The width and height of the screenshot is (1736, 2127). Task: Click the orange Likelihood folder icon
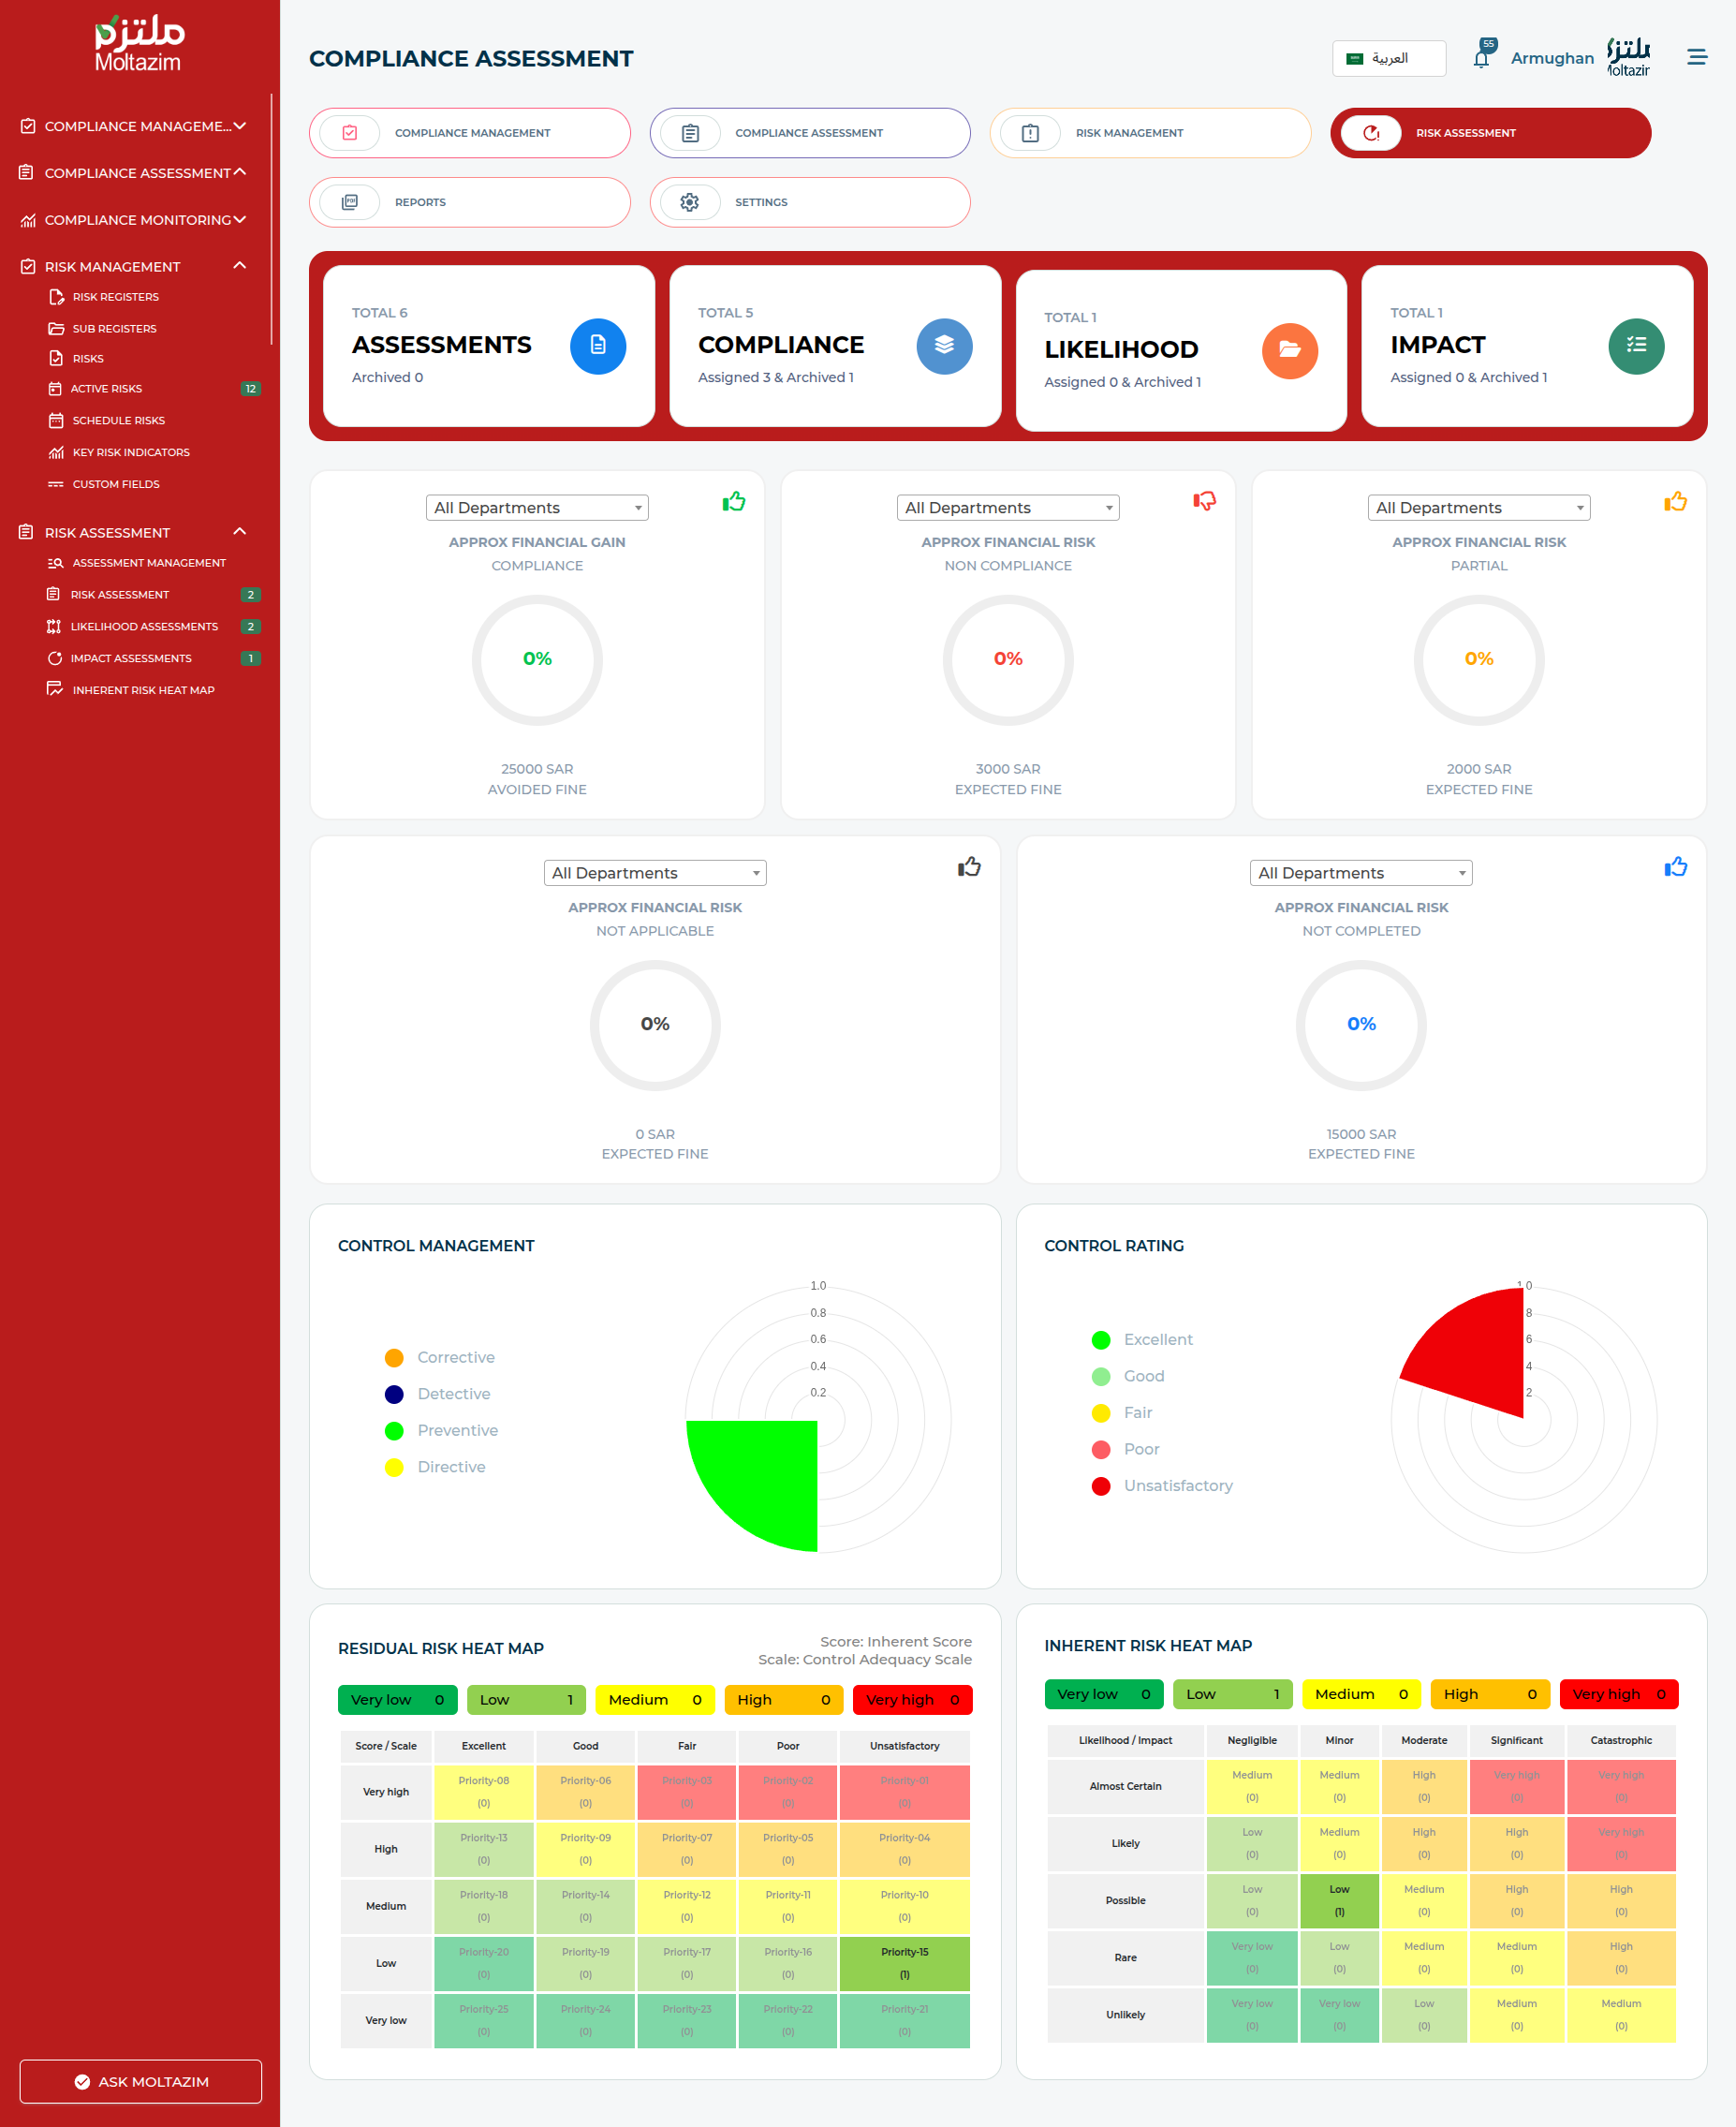(x=1288, y=351)
